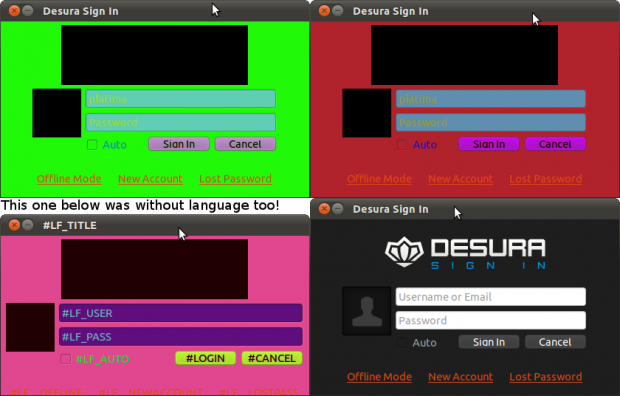Follow Offline Mode link in green window
Image resolution: width=620 pixels, height=396 pixels.
coord(69,179)
